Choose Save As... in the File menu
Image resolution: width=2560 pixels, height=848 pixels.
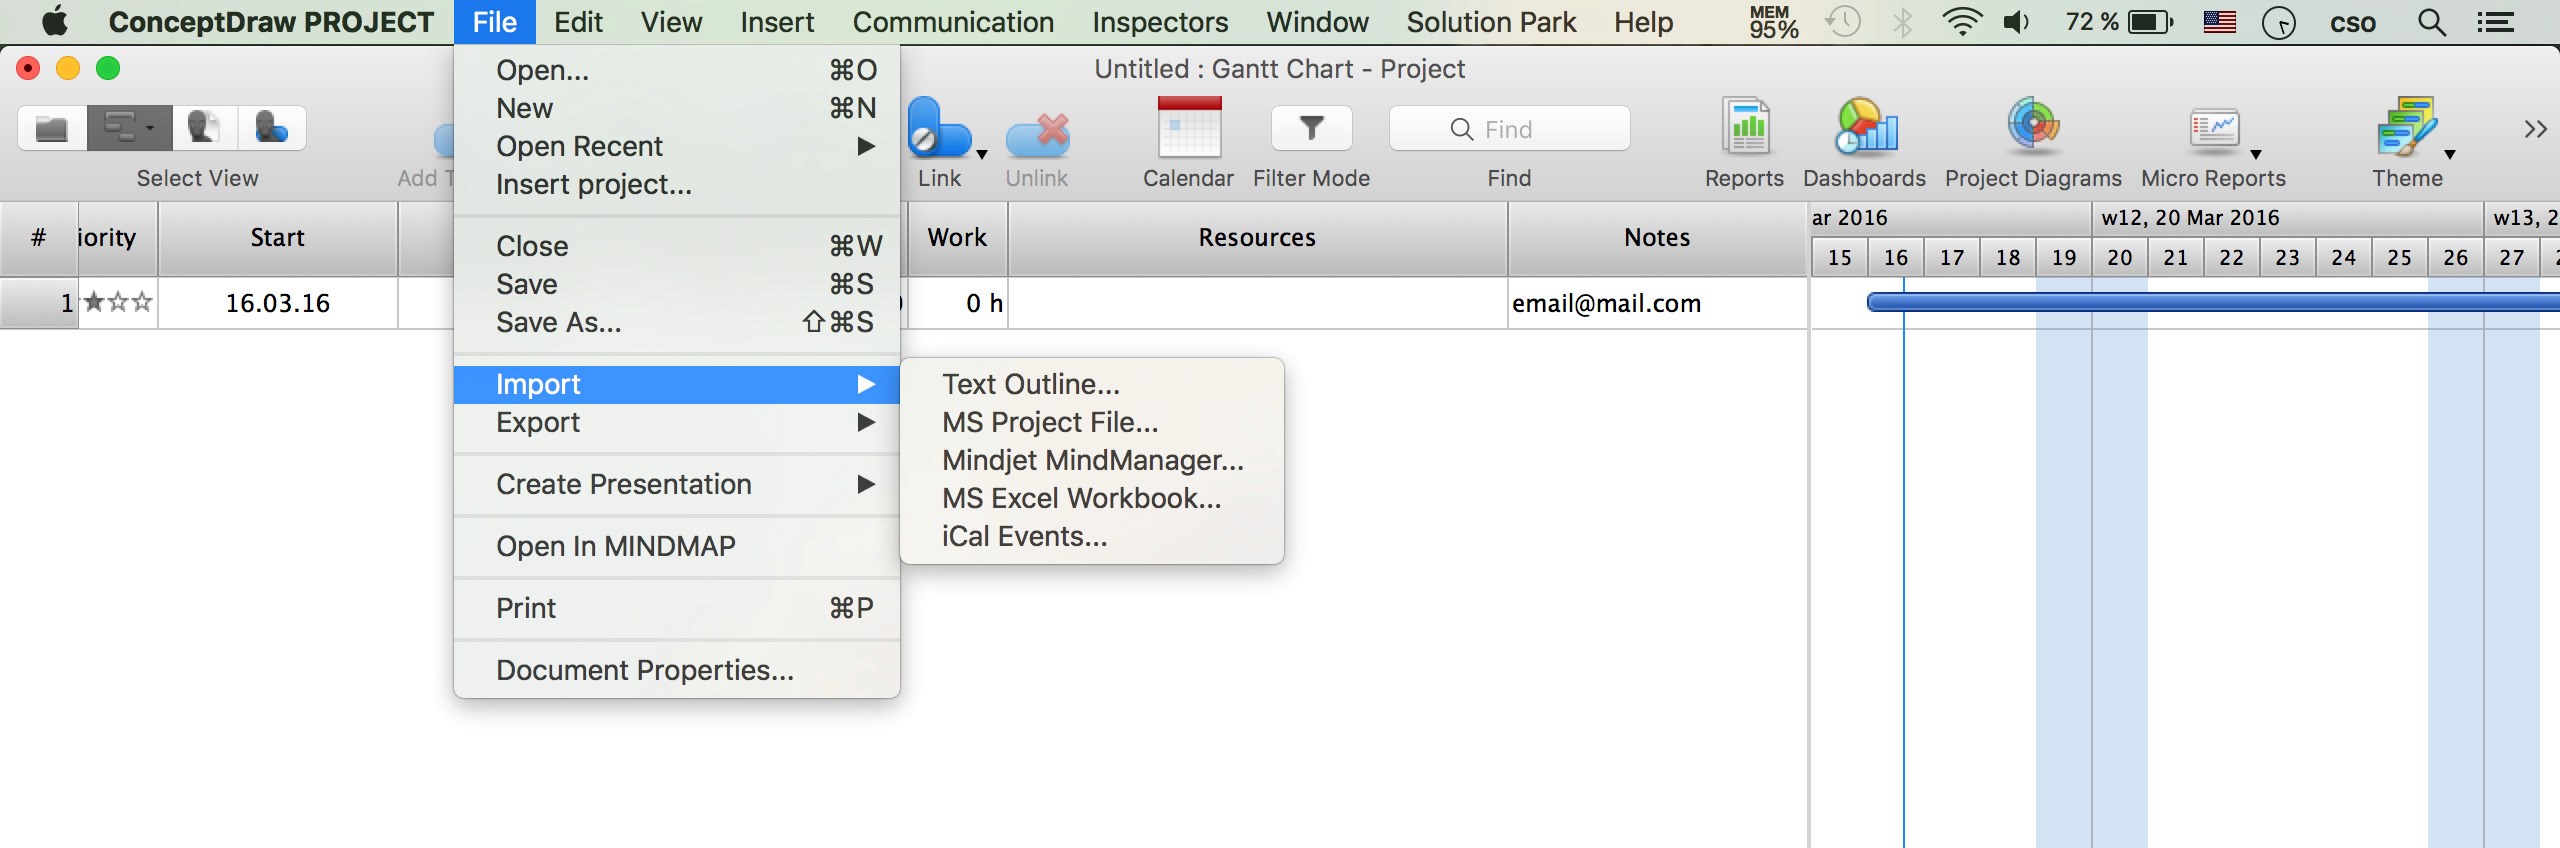tap(677, 322)
